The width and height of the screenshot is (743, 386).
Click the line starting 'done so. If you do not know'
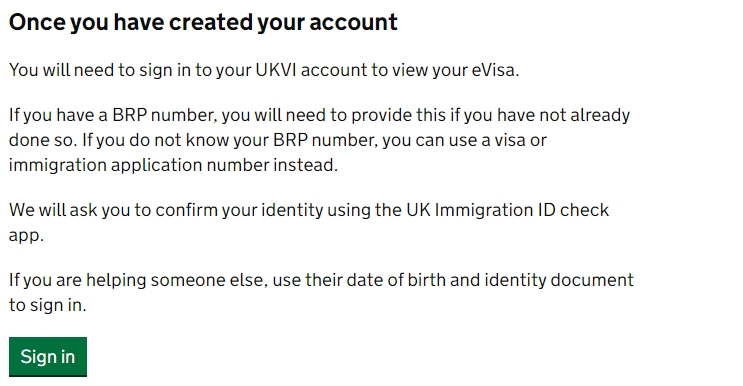(278, 140)
